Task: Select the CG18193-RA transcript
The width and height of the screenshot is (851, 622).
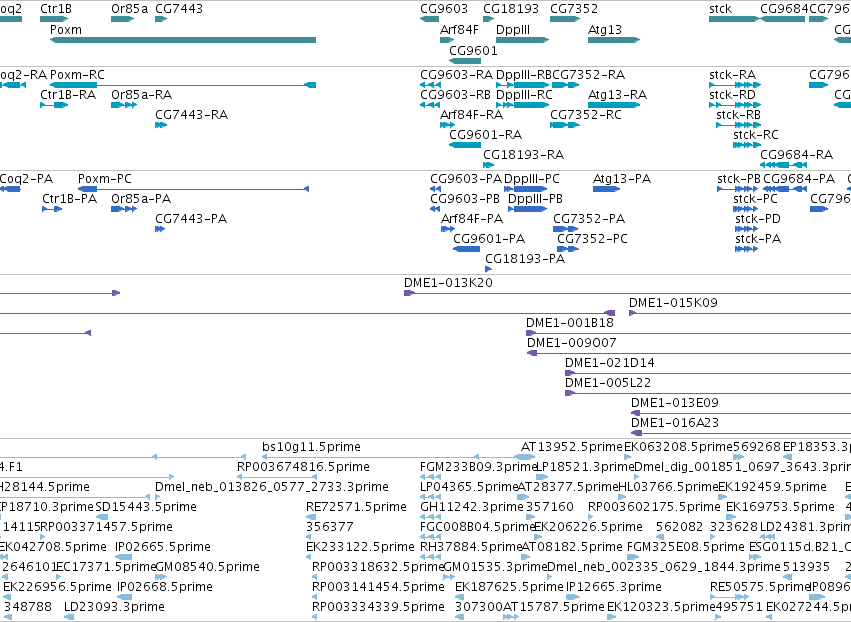Action: click(x=488, y=165)
